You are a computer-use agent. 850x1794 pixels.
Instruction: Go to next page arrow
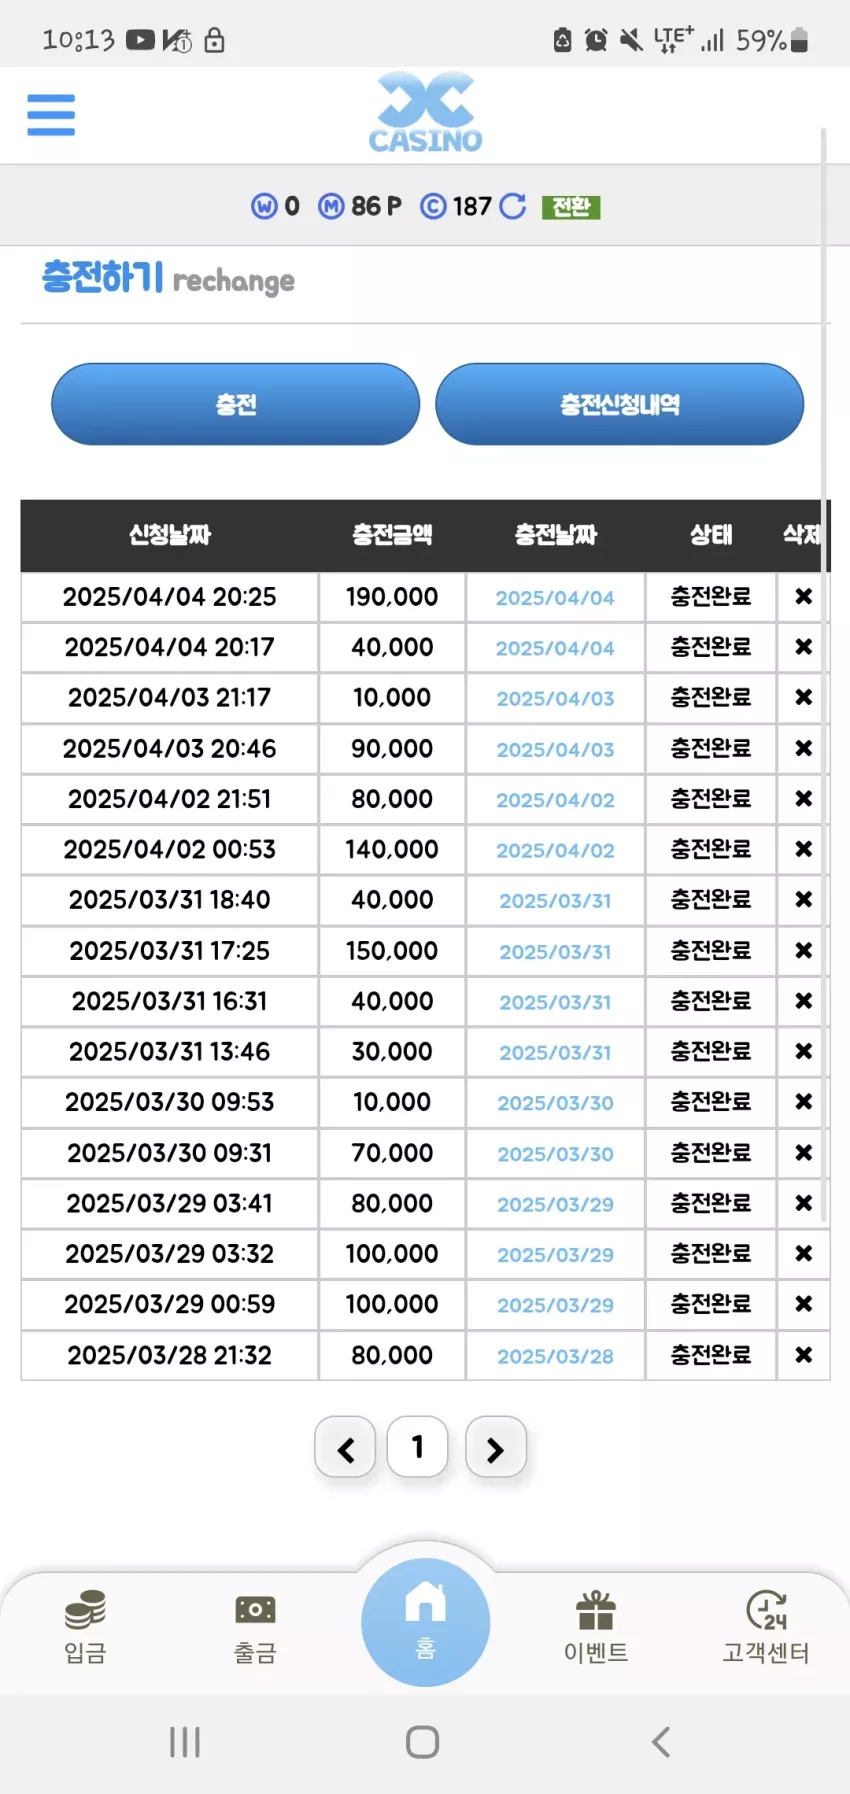[x=496, y=1447]
